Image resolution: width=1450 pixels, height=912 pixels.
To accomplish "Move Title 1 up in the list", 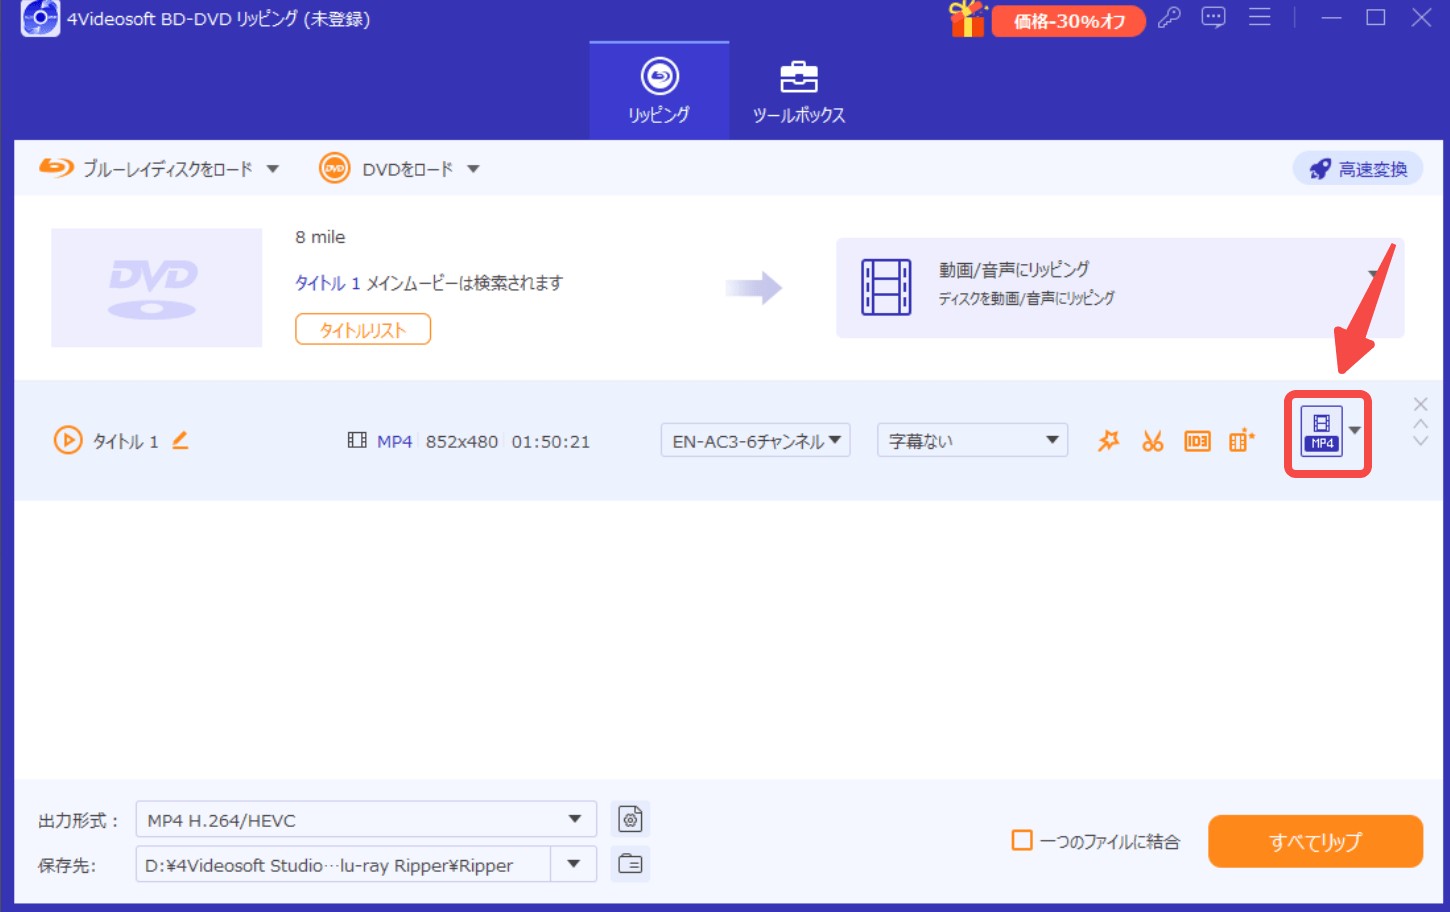I will tap(1420, 424).
